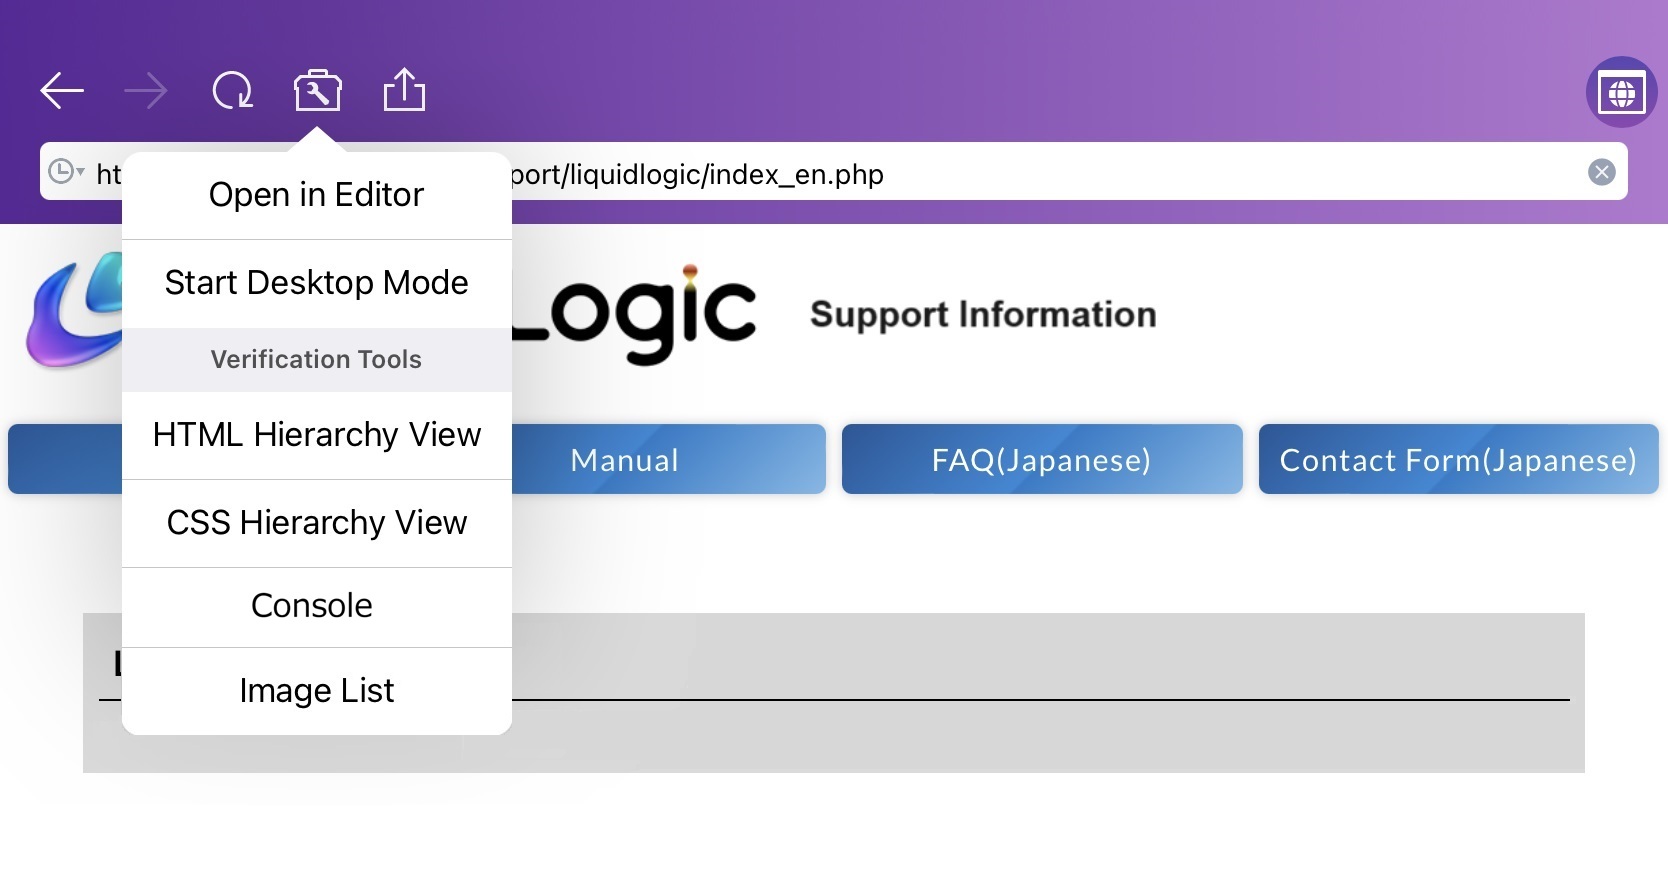Open CSS Hierarchy View
This screenshot has width=1668, height=880.
coord(317,523)
